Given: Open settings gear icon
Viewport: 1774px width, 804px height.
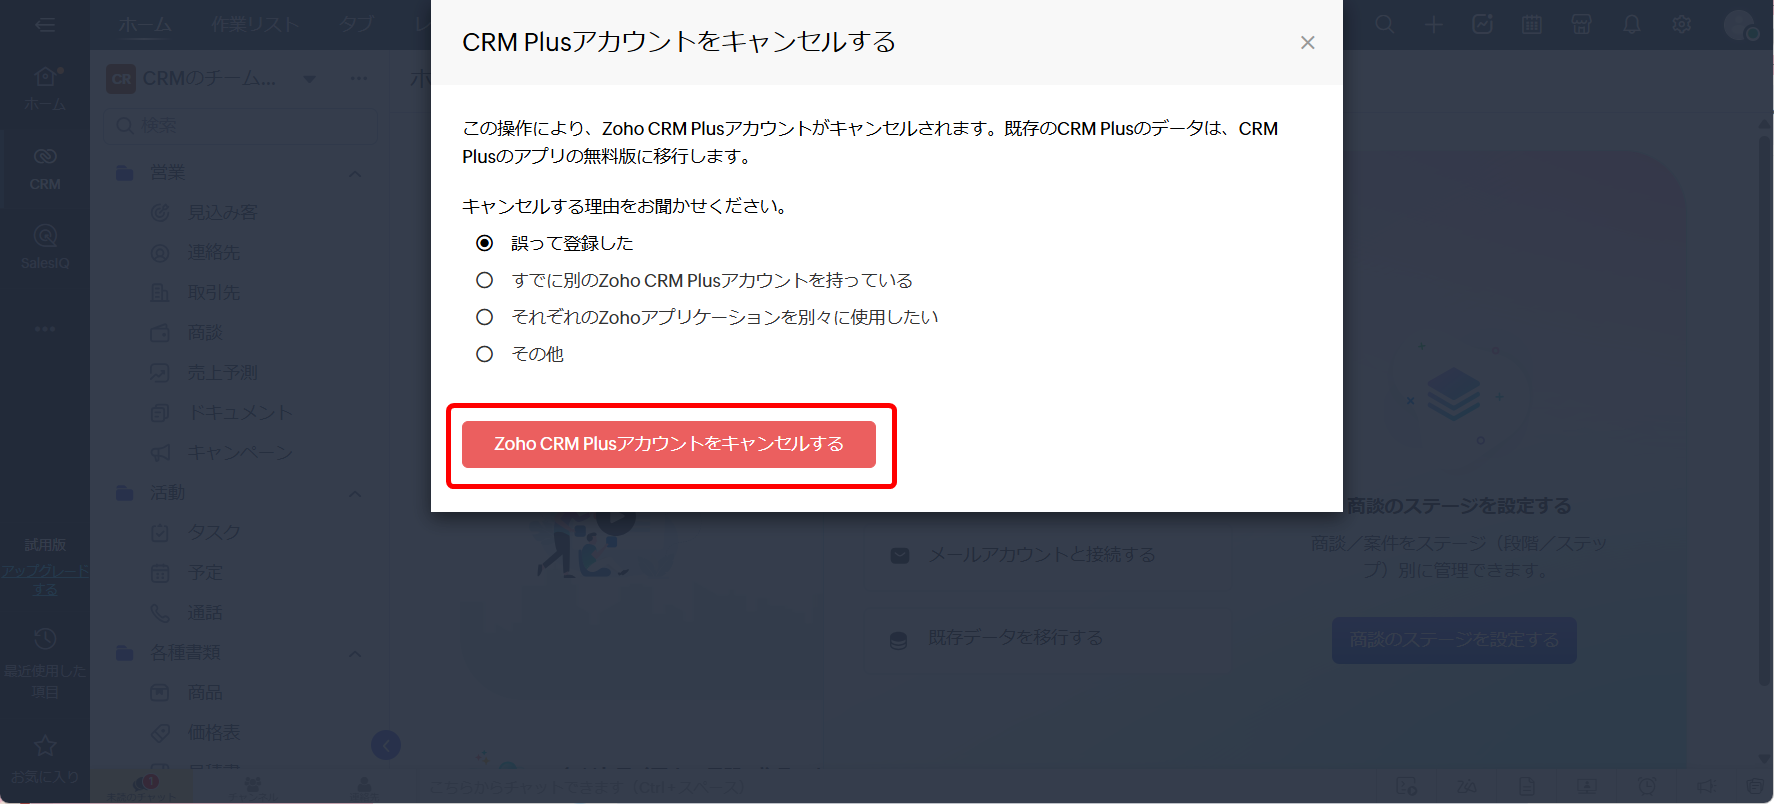Looking at the screenshot, I should [1682, 24].
